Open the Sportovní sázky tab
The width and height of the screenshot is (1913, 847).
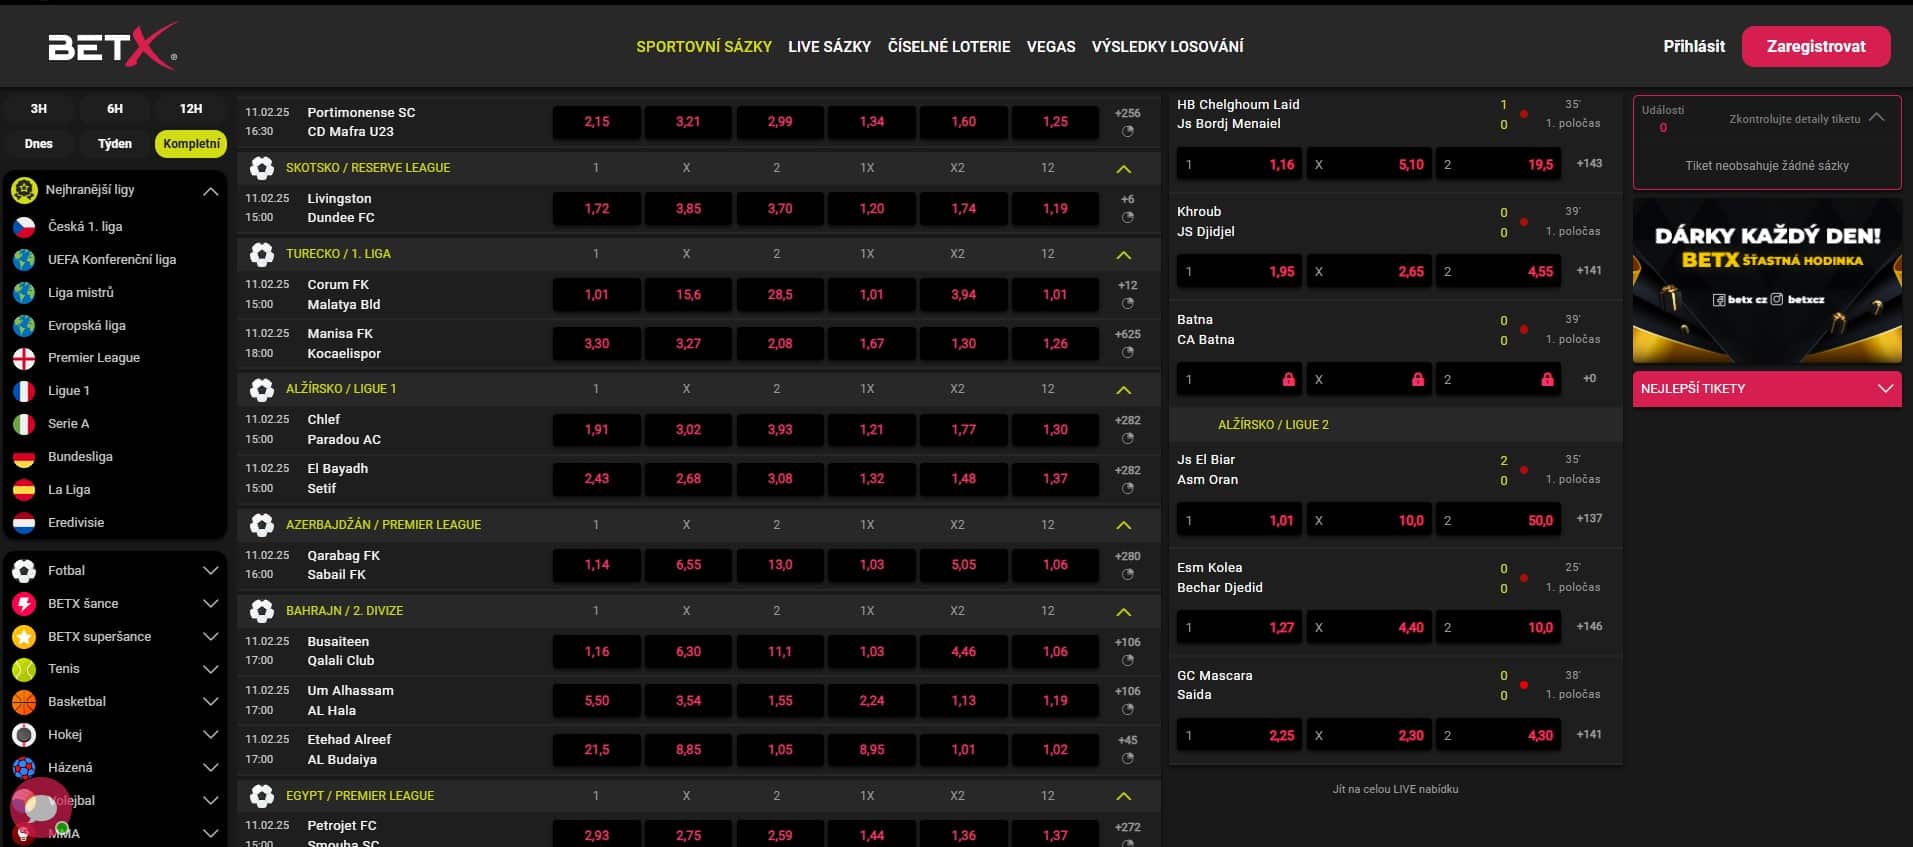coord(704,47)
